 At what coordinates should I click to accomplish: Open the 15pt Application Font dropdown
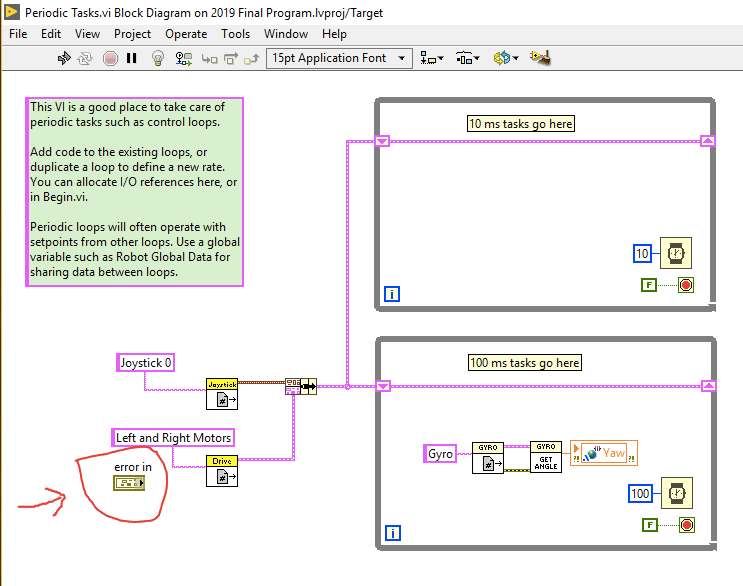coord(339,58)
